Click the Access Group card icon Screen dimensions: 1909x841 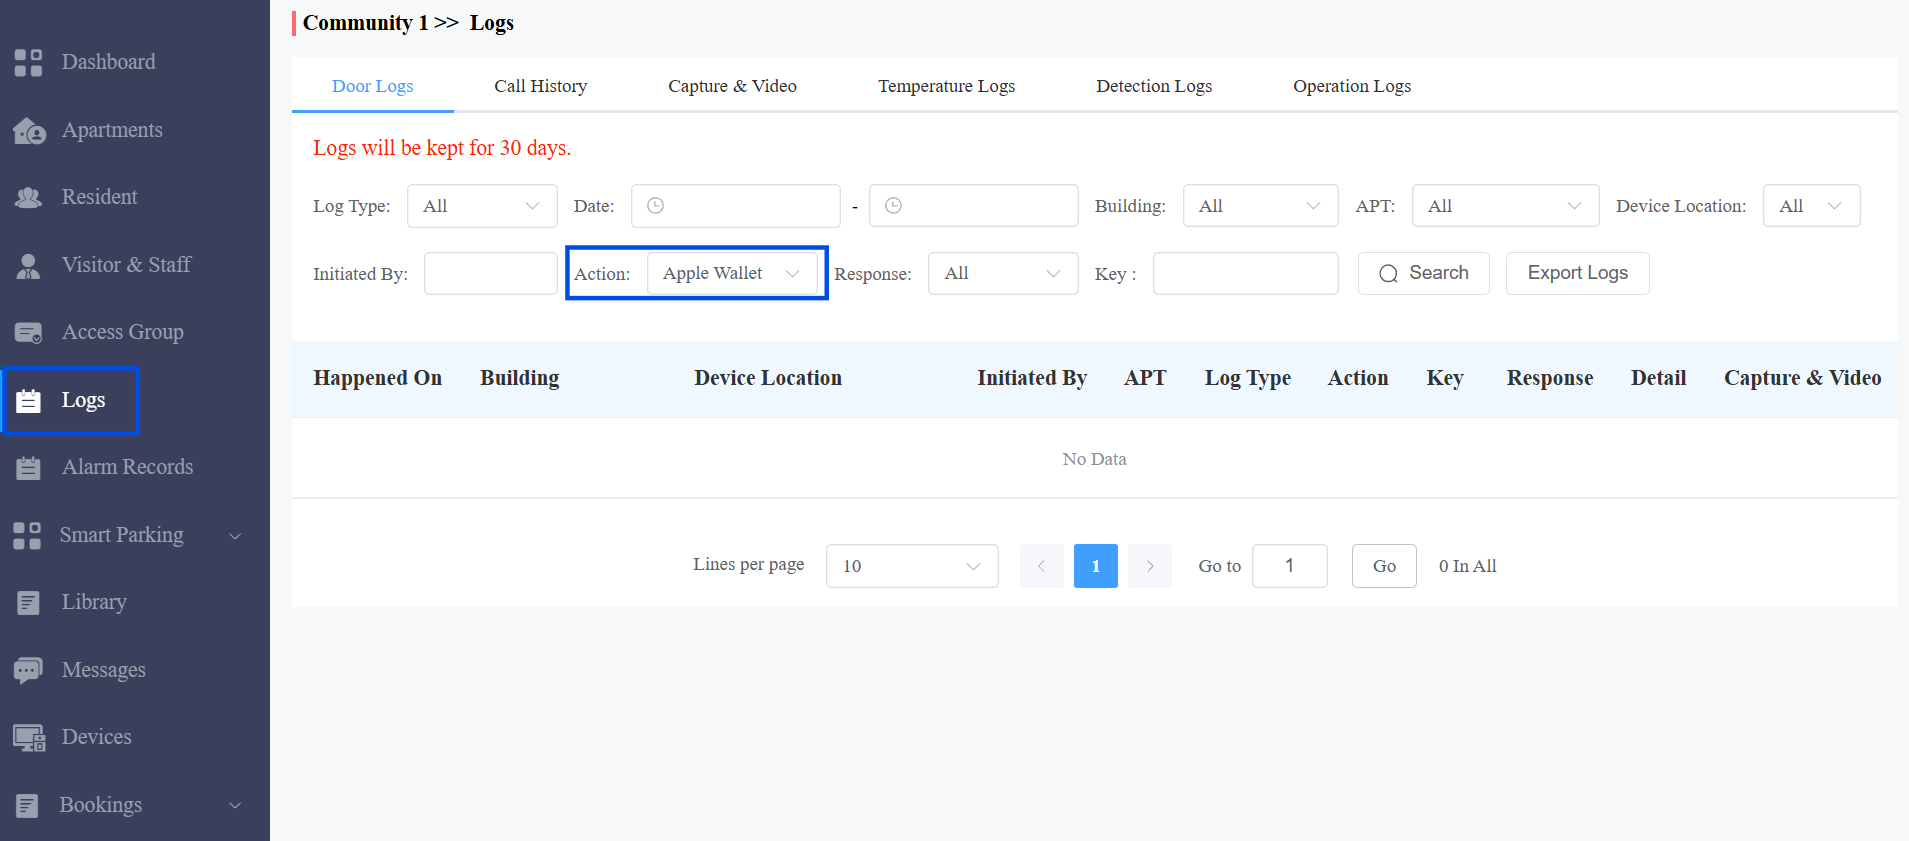point(28,333)
